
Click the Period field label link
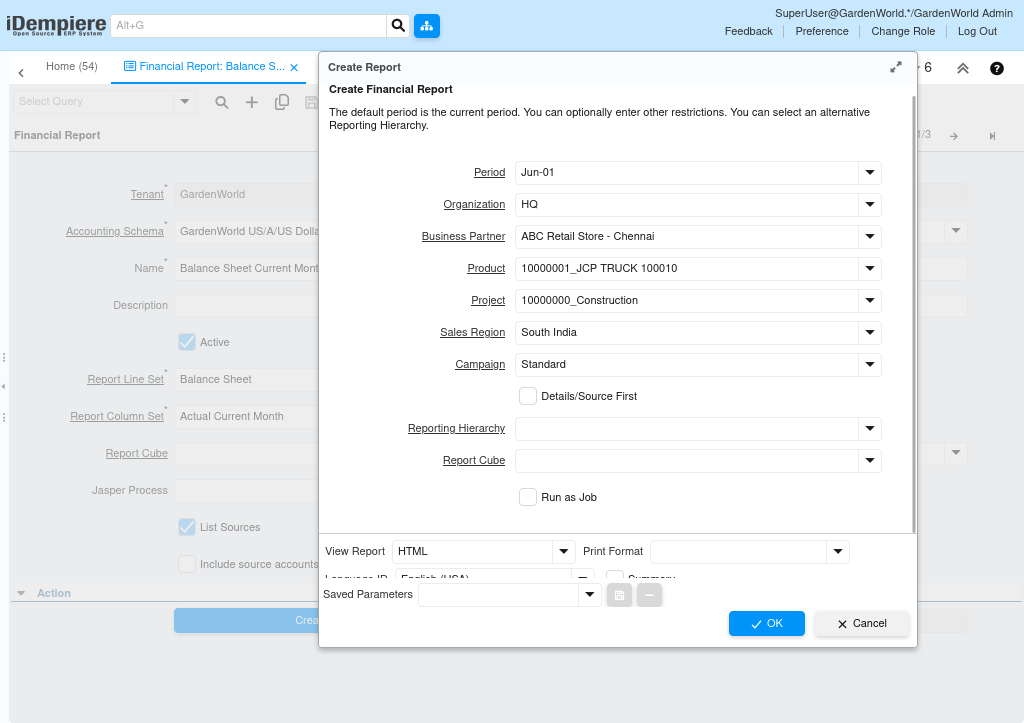[x=489, y=172]
